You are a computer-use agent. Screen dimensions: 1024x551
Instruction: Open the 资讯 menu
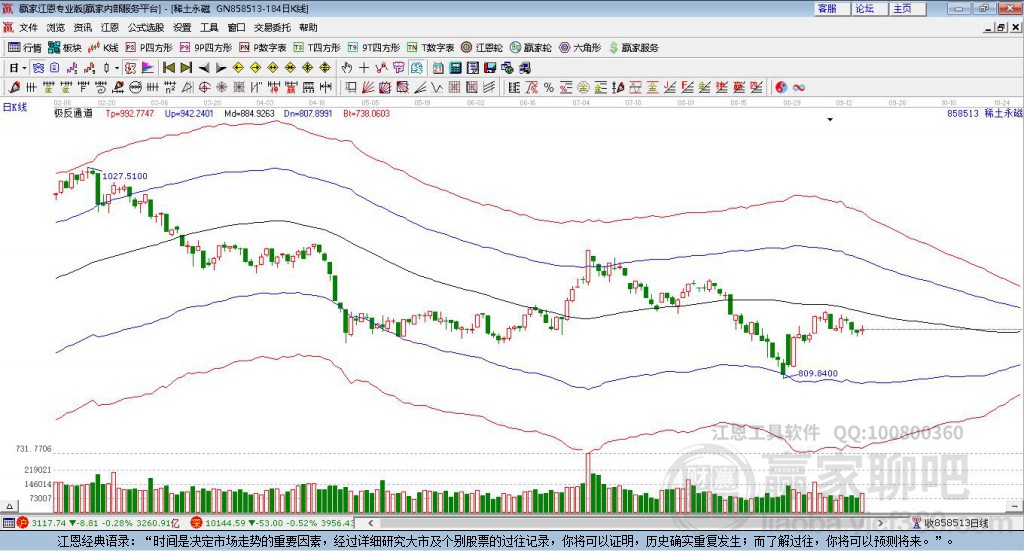(83, 27)
